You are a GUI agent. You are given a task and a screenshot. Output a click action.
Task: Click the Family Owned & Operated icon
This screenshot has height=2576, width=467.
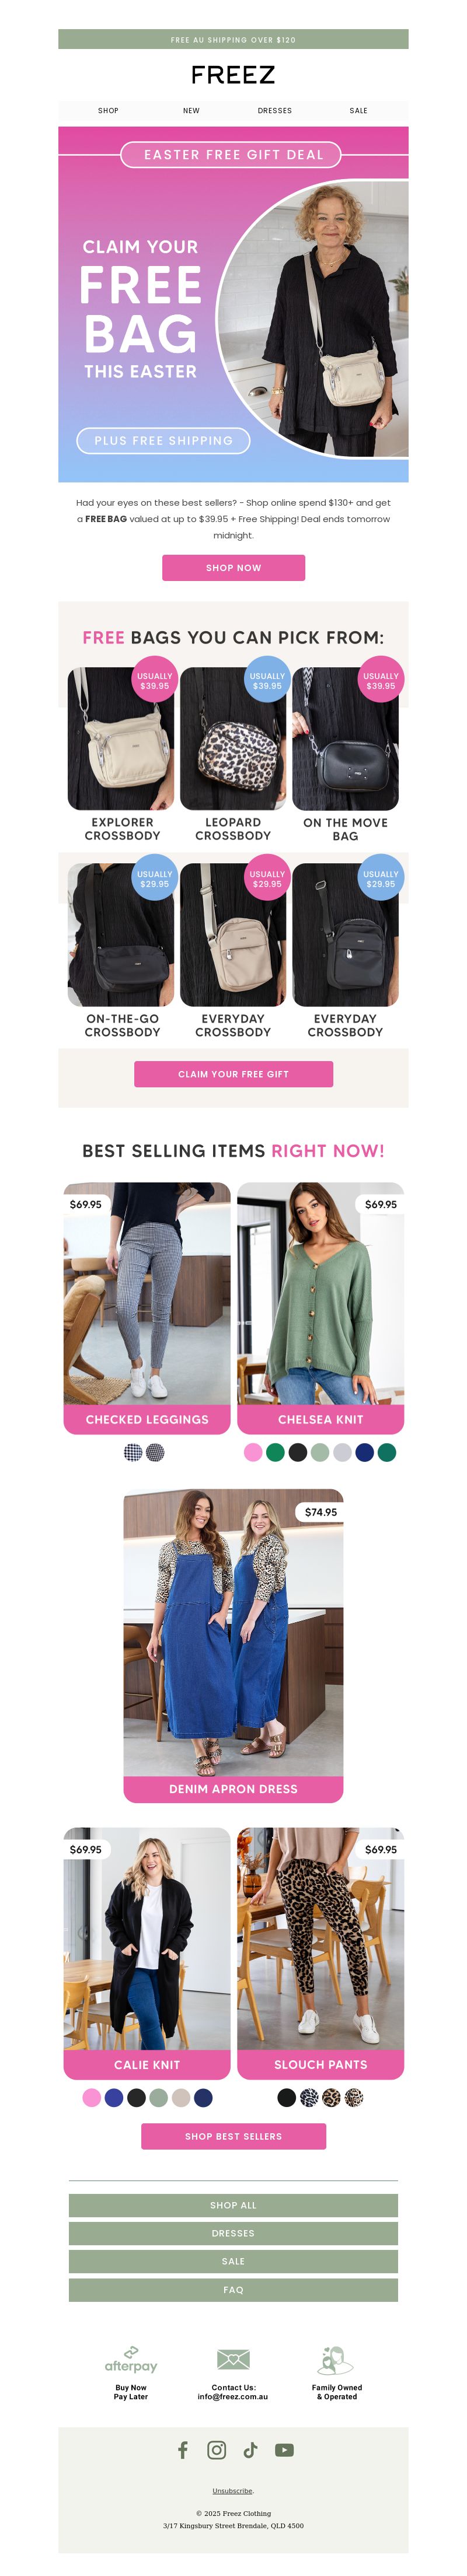pos(336,2359)
